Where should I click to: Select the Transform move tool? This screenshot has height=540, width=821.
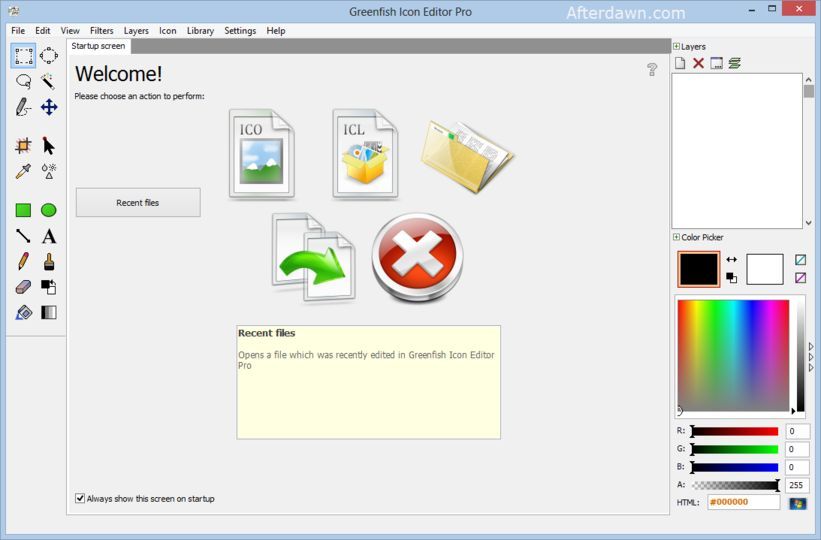click(x=49, y=107)
